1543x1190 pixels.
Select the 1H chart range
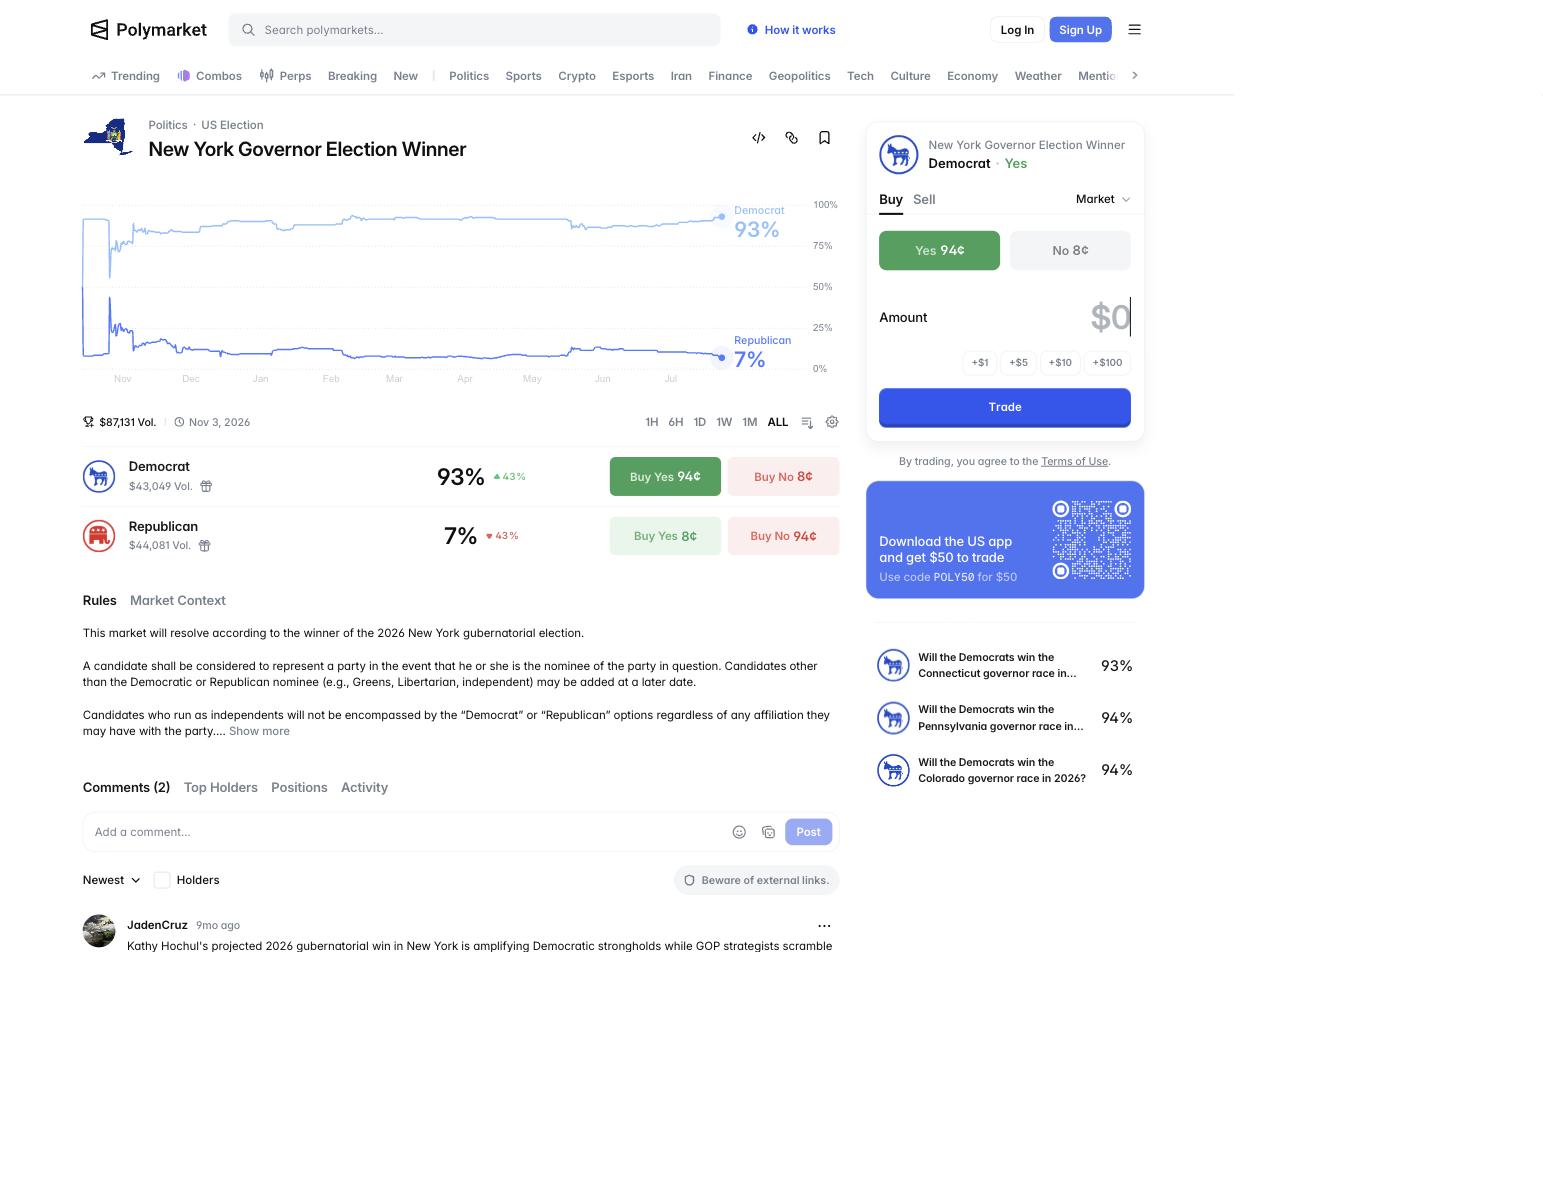point(652,422)
